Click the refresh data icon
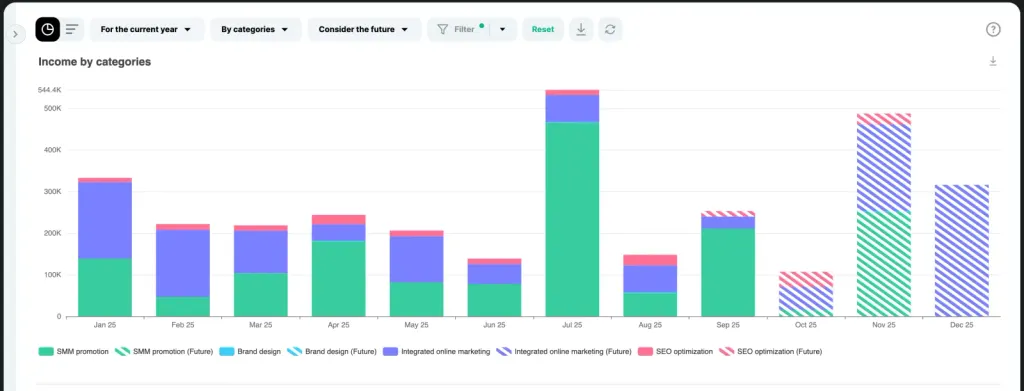Viewport: 1024px width, 391px height. pos(610,29)
